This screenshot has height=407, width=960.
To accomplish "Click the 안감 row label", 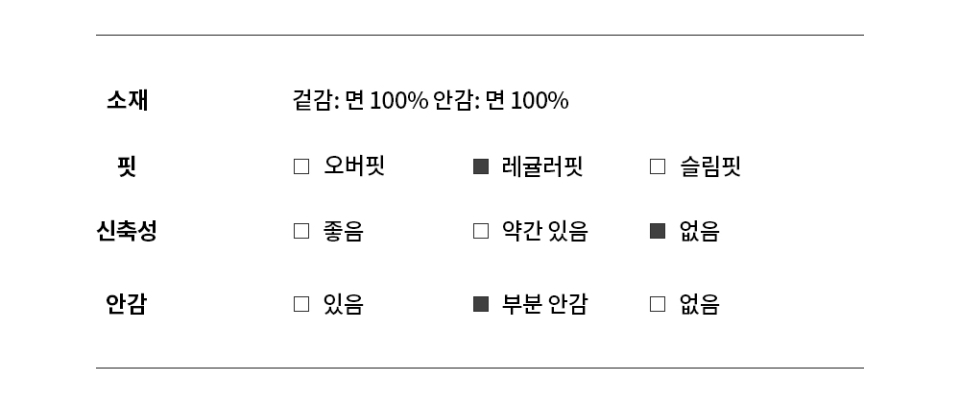I will click(x=126, y=305).
